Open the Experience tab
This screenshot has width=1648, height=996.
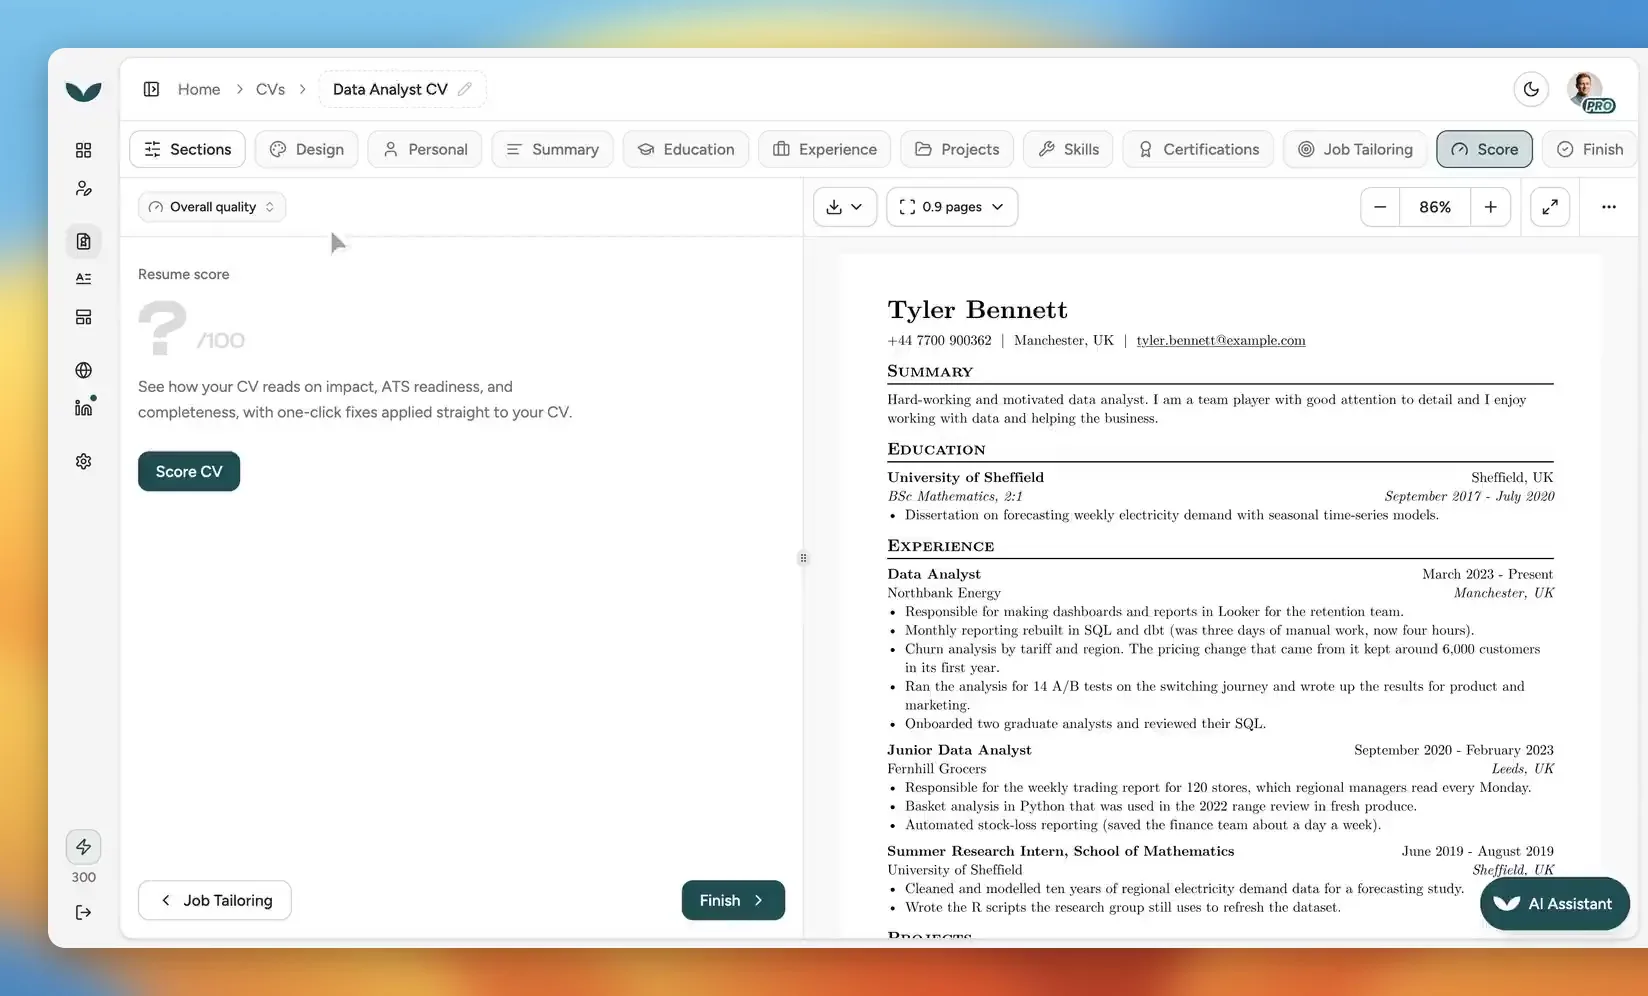point(825,149)
